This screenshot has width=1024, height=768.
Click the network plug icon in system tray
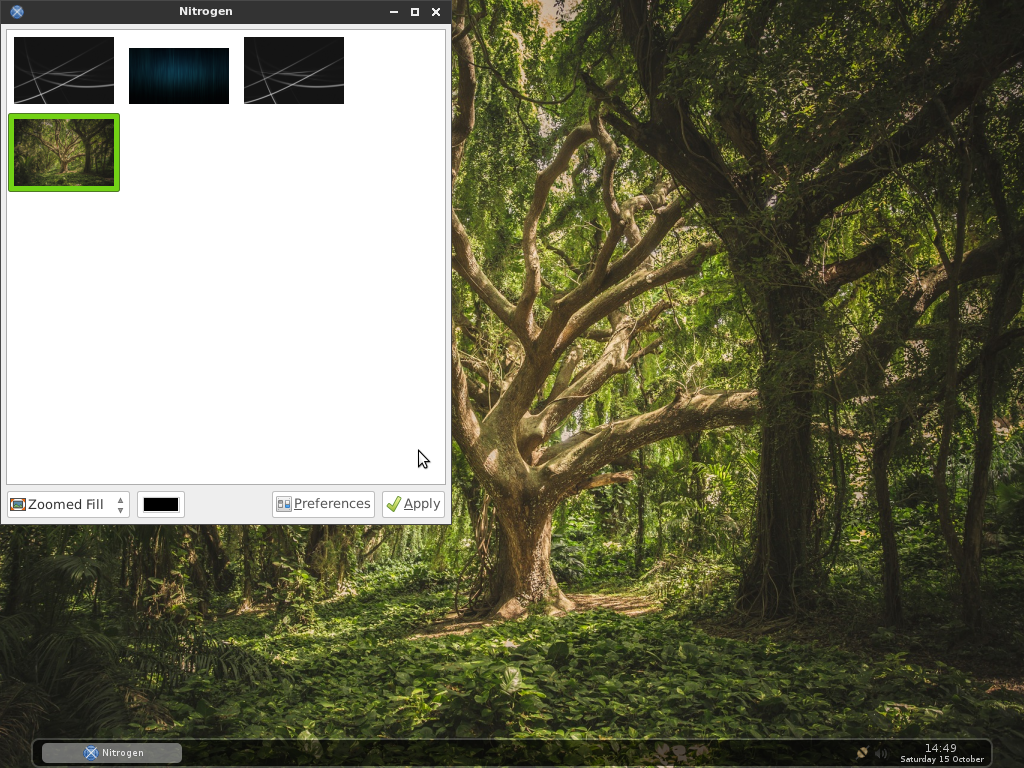pyautogui.click(x=862, y=753)
